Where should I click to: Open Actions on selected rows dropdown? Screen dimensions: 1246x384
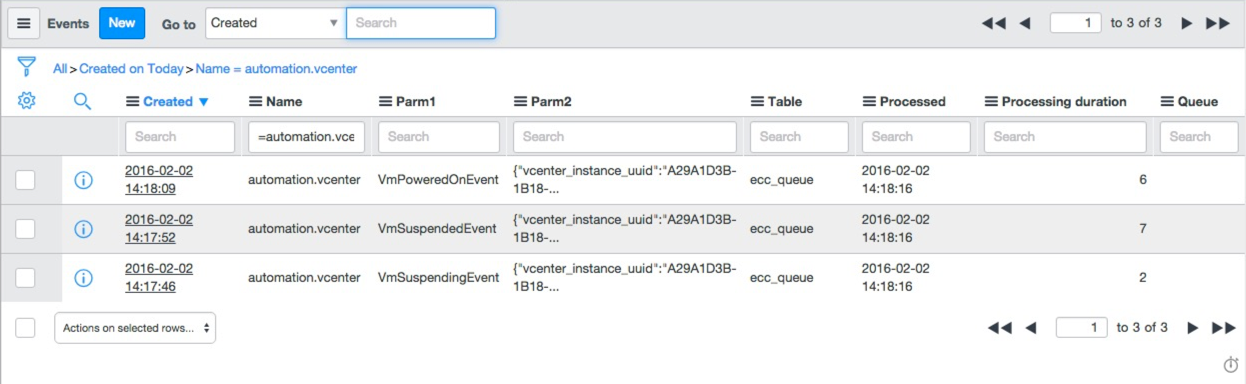pos(135,327)
